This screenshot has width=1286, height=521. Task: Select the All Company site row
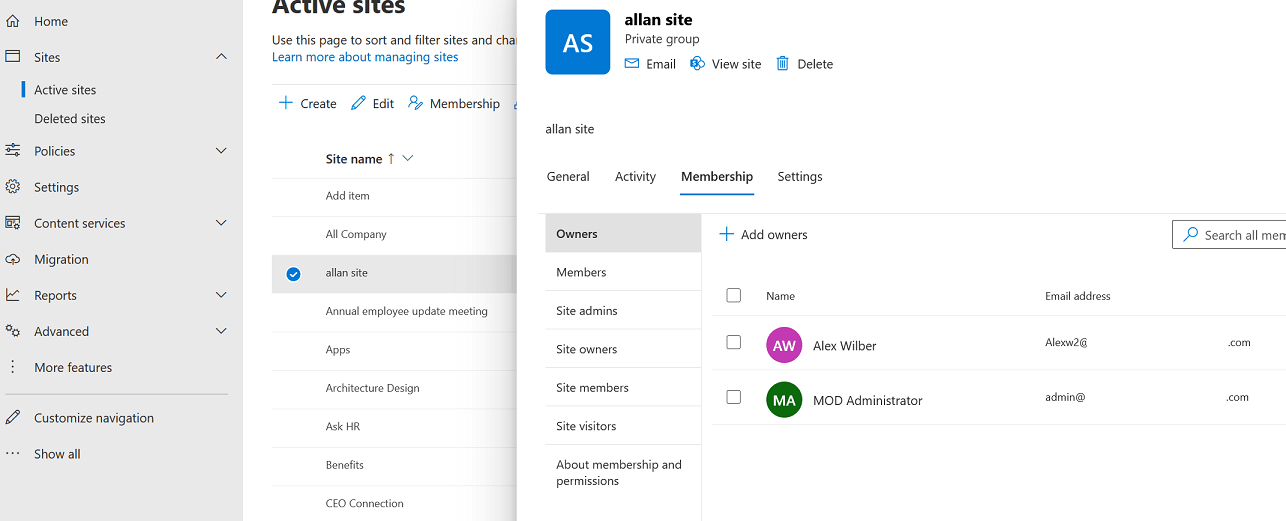coord(394,234)
